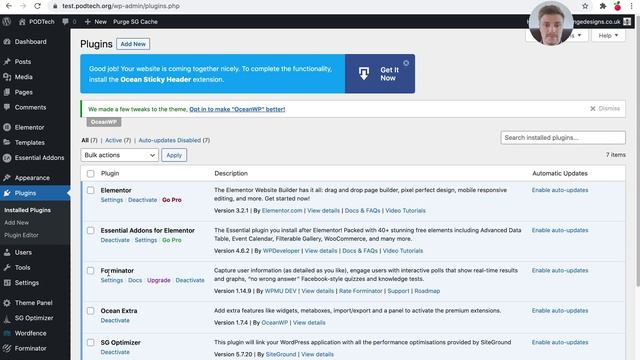Click the Get It Now button
Image resolution: width=640 pixels, height=360 pixels.
click(x=380, y=74)
